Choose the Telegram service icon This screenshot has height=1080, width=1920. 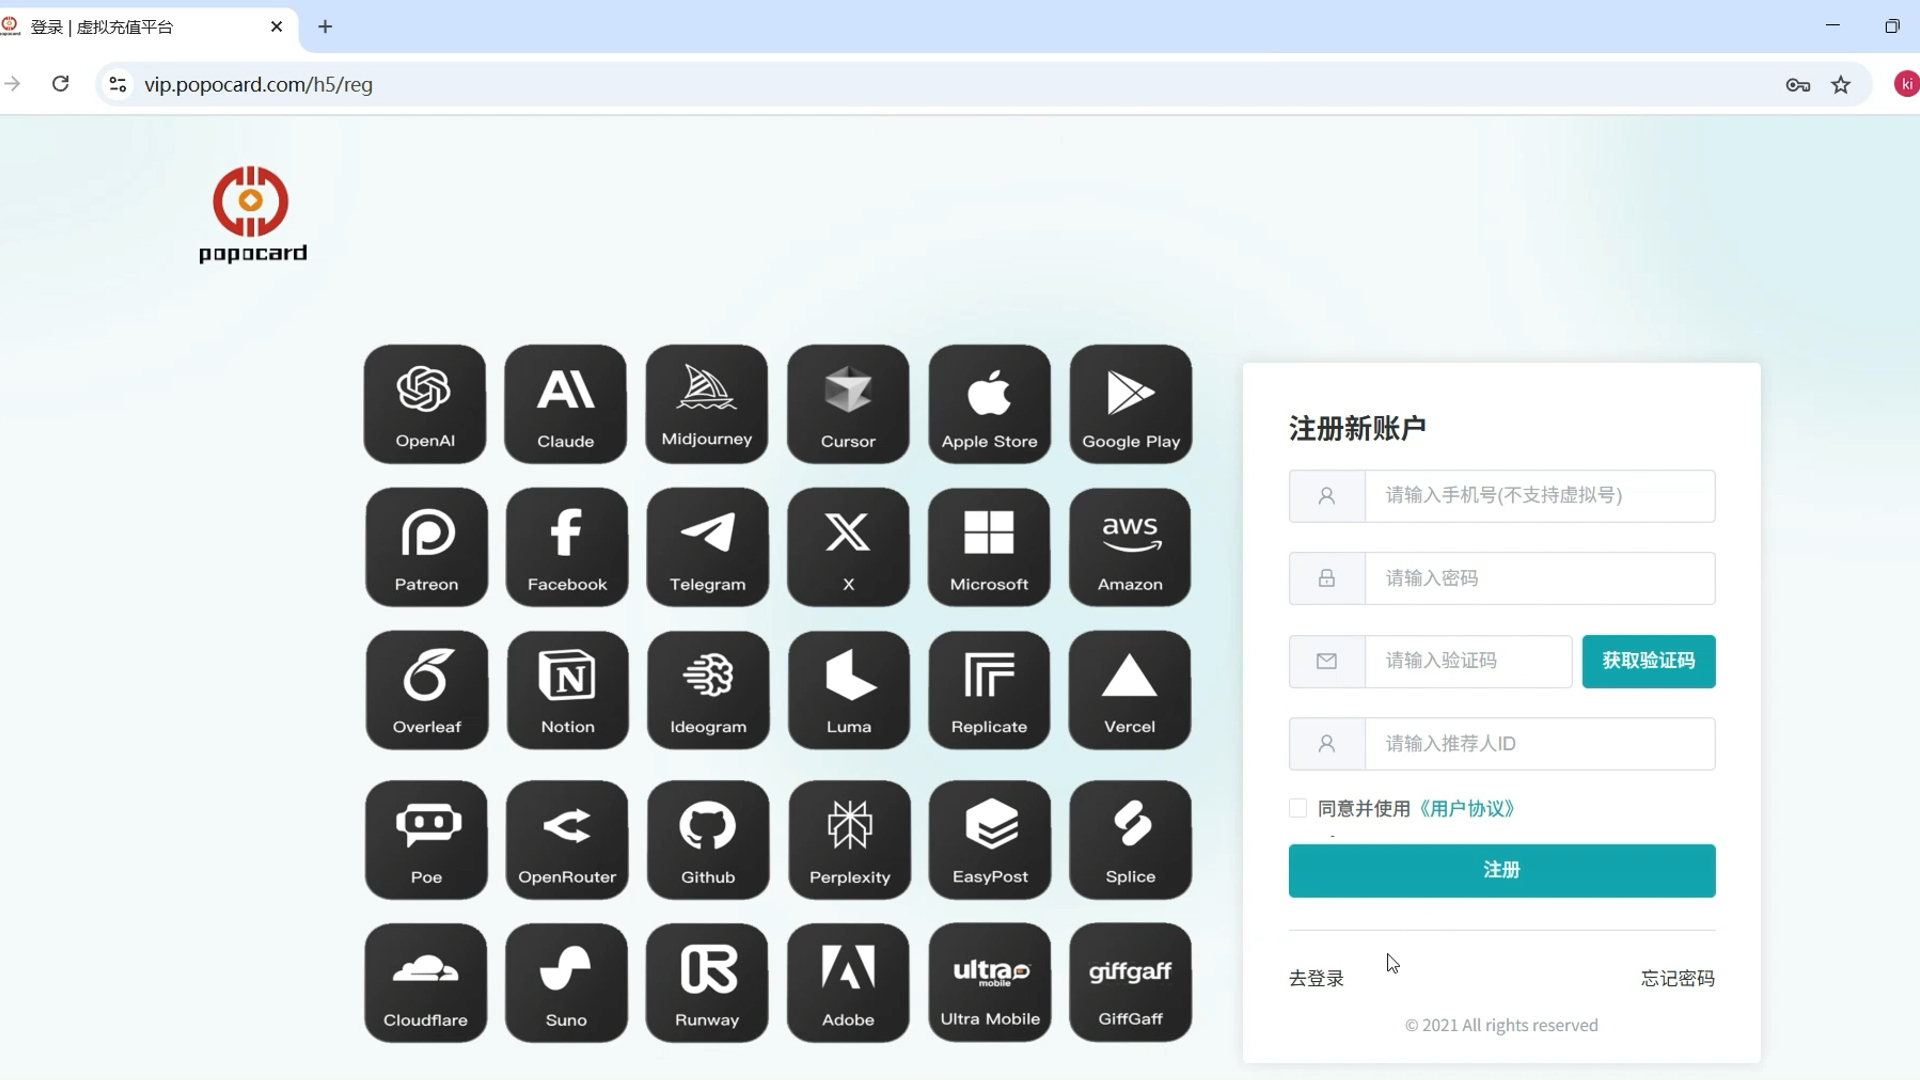[707, 547]
